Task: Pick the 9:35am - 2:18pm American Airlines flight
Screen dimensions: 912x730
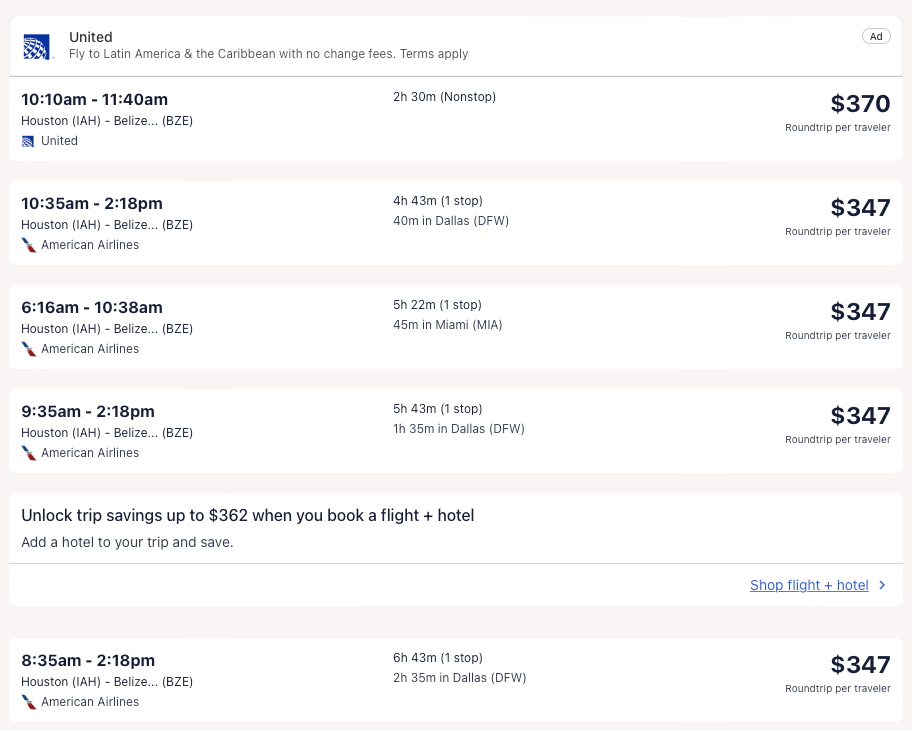Action: pyautogui.click(x=88, y=412)
